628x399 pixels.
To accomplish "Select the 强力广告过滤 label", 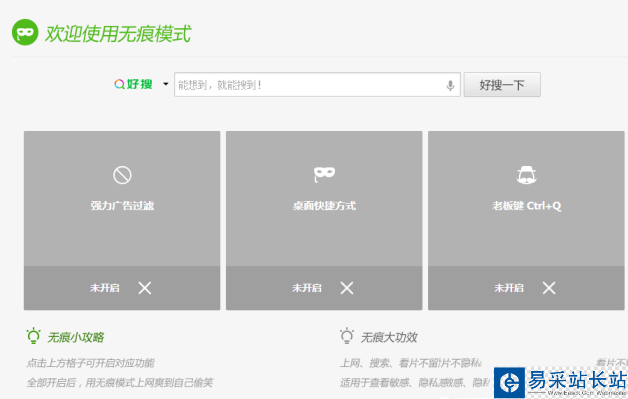I will click(122, 206).
